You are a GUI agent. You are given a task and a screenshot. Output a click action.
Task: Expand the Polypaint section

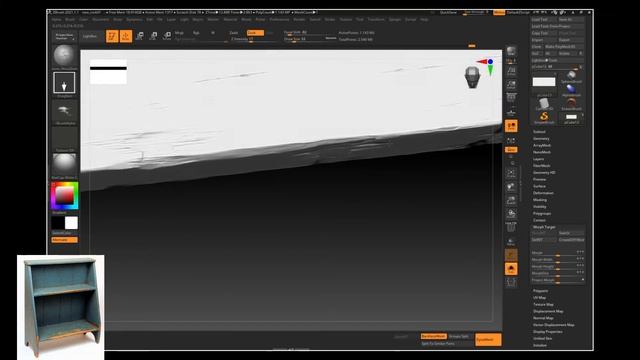540,291
